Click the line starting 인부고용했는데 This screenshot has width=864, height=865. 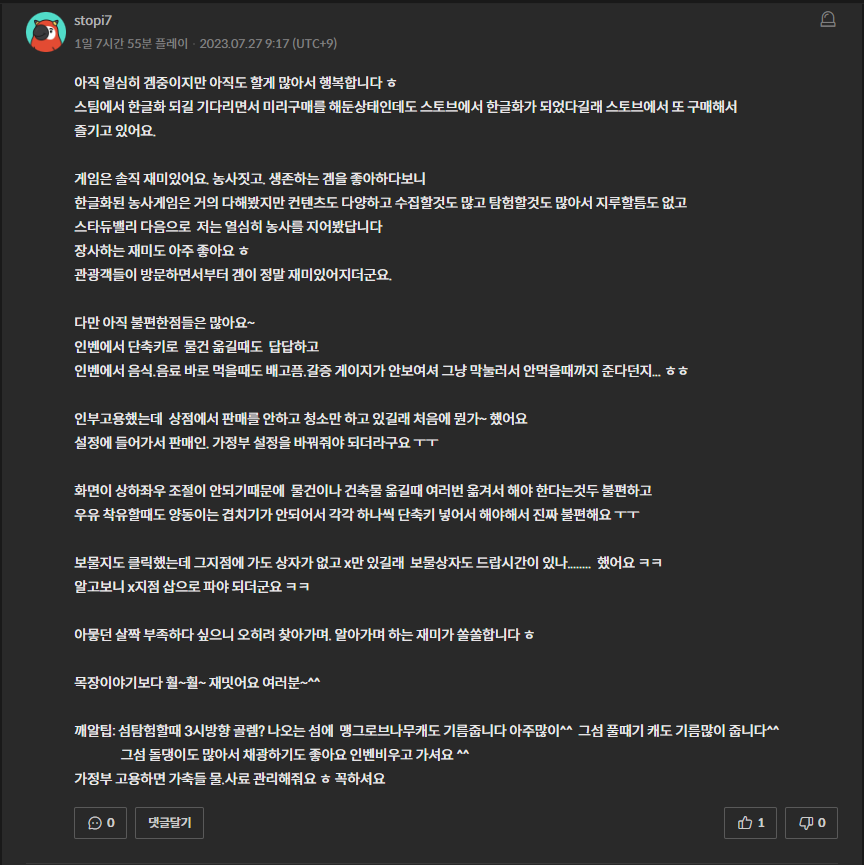click(301, 419)
